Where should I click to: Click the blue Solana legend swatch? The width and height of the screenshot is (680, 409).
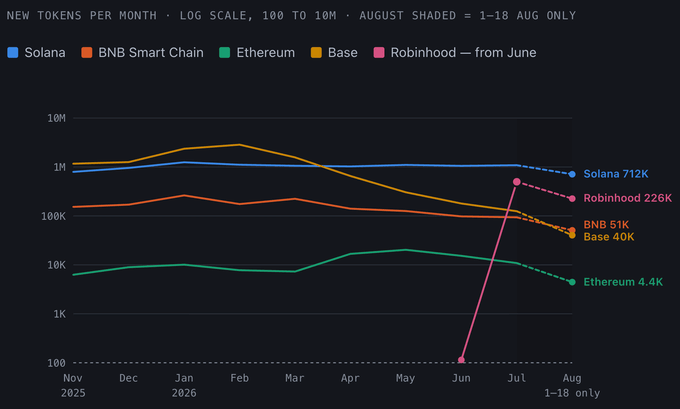[13, 53]
